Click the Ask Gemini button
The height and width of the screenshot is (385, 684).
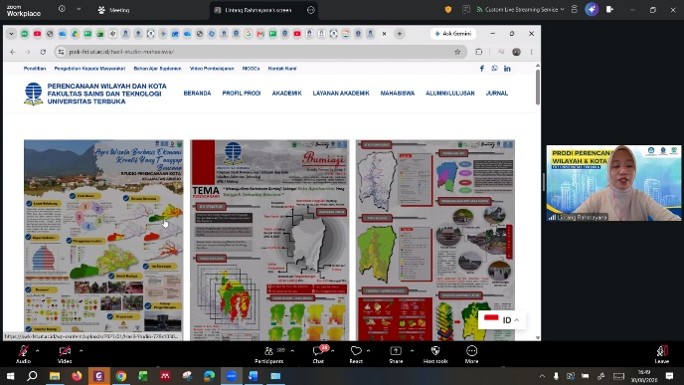(x=453, y=34)
